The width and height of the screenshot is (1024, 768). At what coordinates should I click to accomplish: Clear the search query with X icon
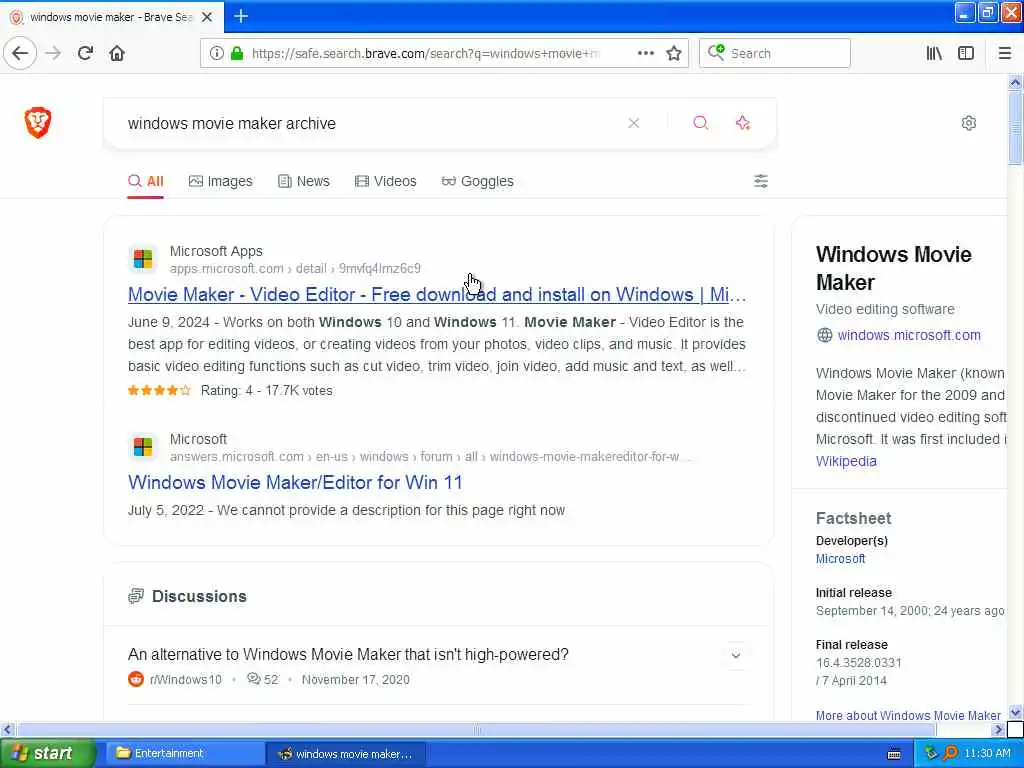click(633, 123)
